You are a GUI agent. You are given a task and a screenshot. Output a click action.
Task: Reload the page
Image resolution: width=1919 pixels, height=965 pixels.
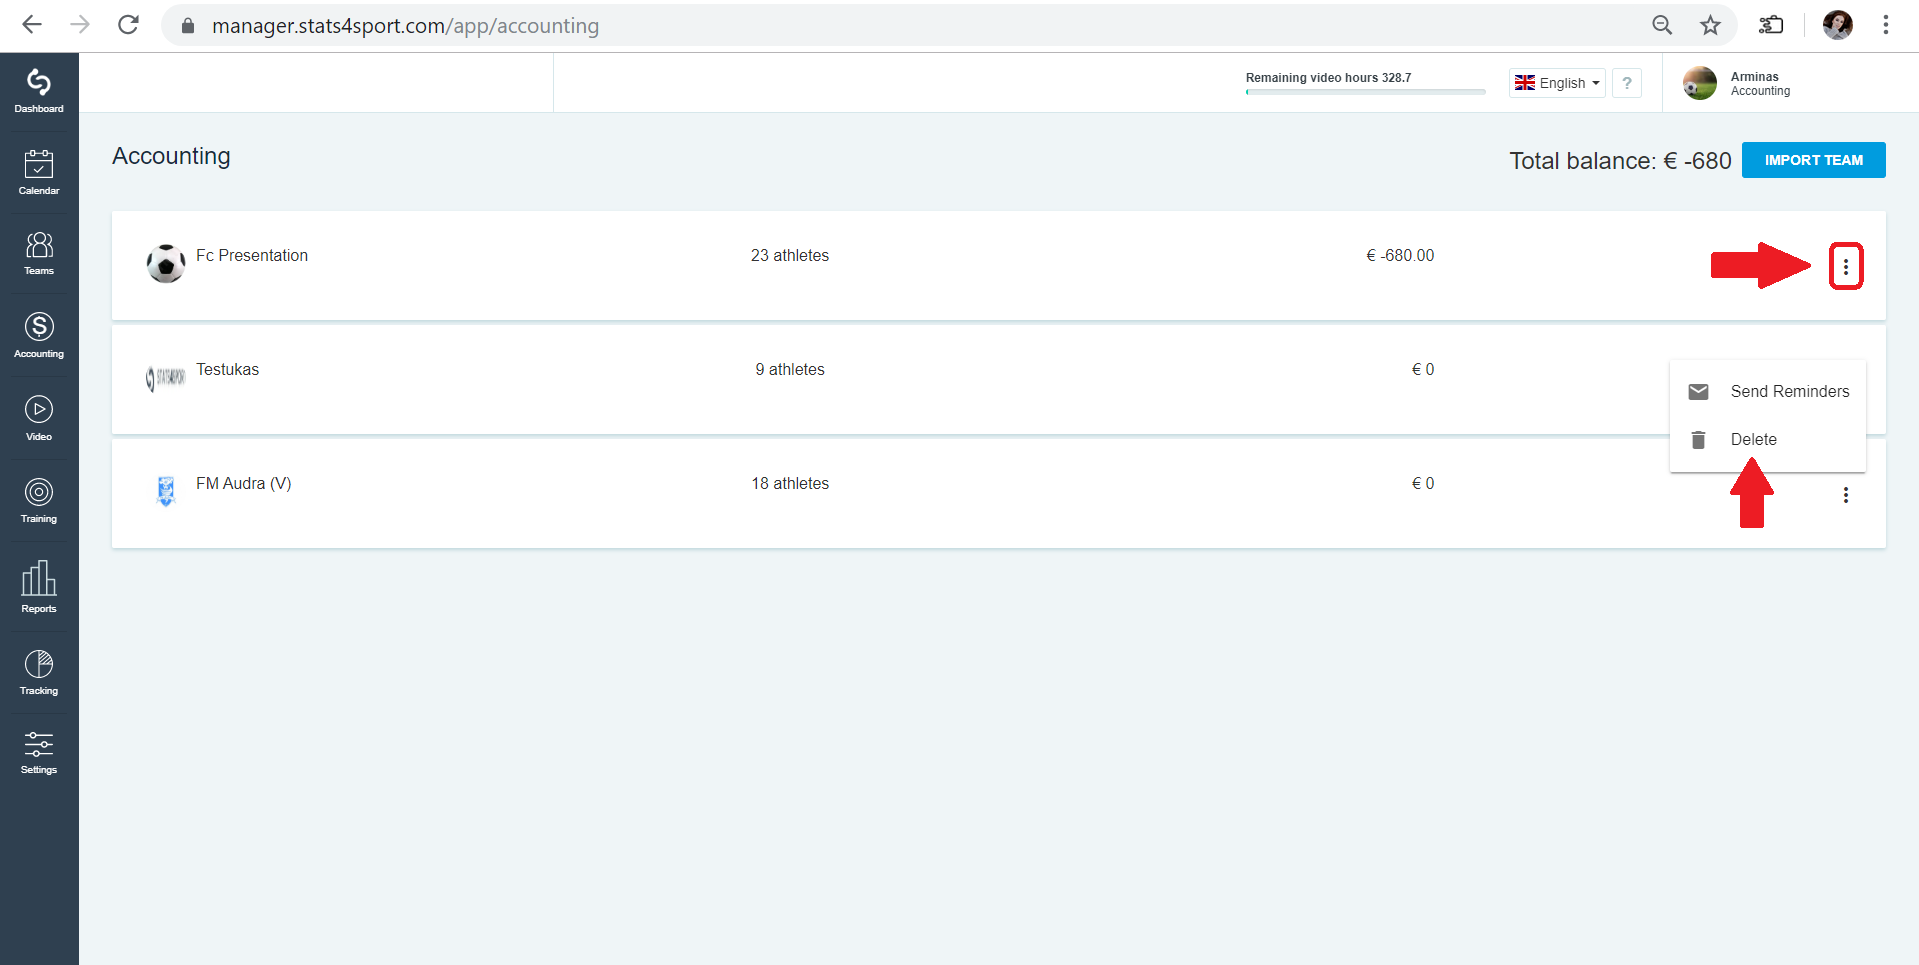coord(128,25)
